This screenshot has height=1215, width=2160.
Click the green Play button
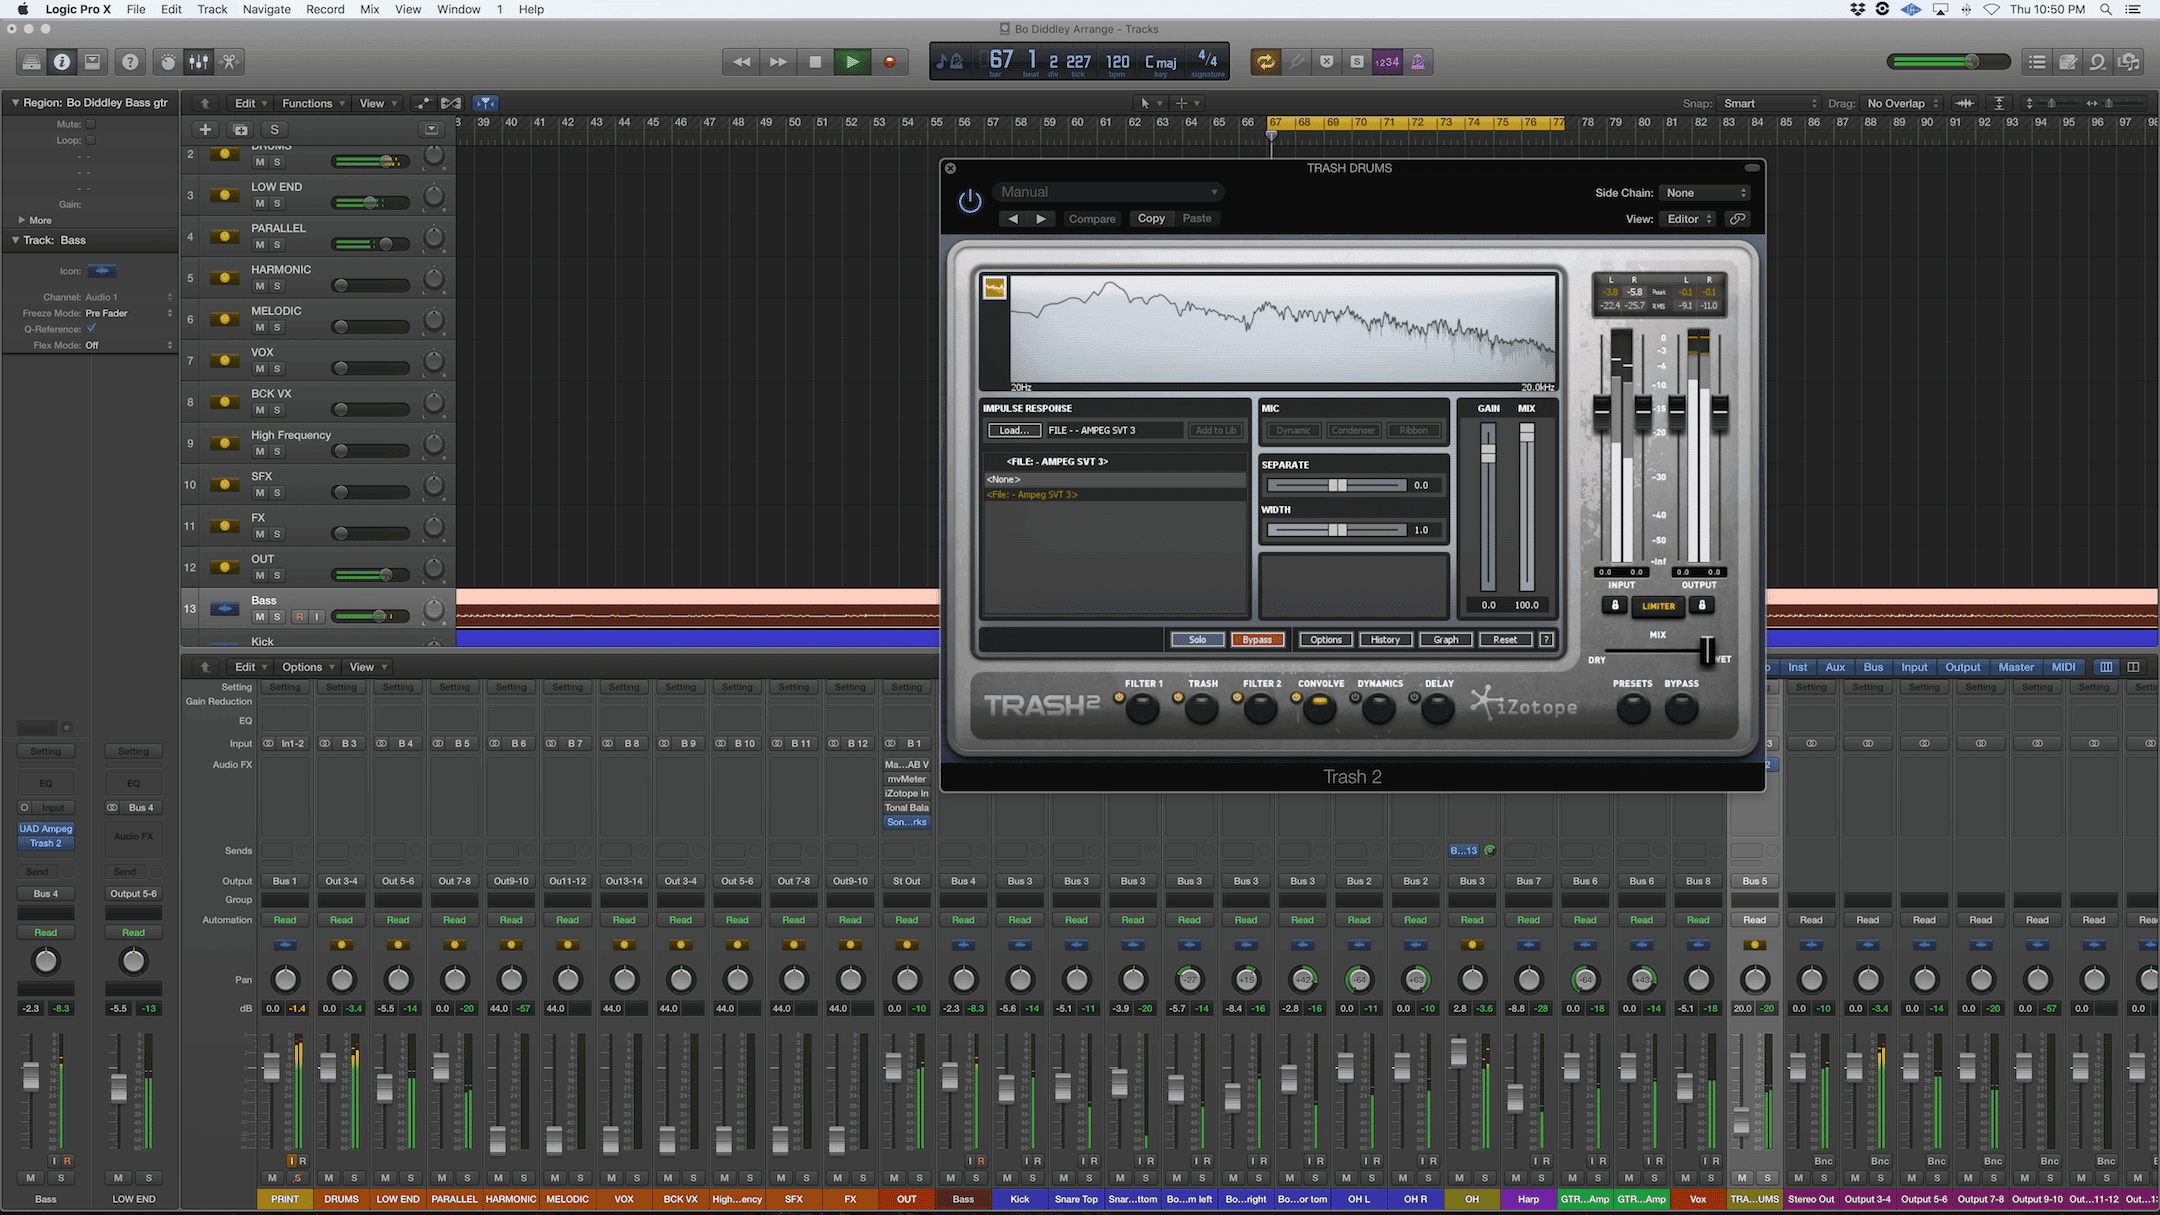coord(852,62)
